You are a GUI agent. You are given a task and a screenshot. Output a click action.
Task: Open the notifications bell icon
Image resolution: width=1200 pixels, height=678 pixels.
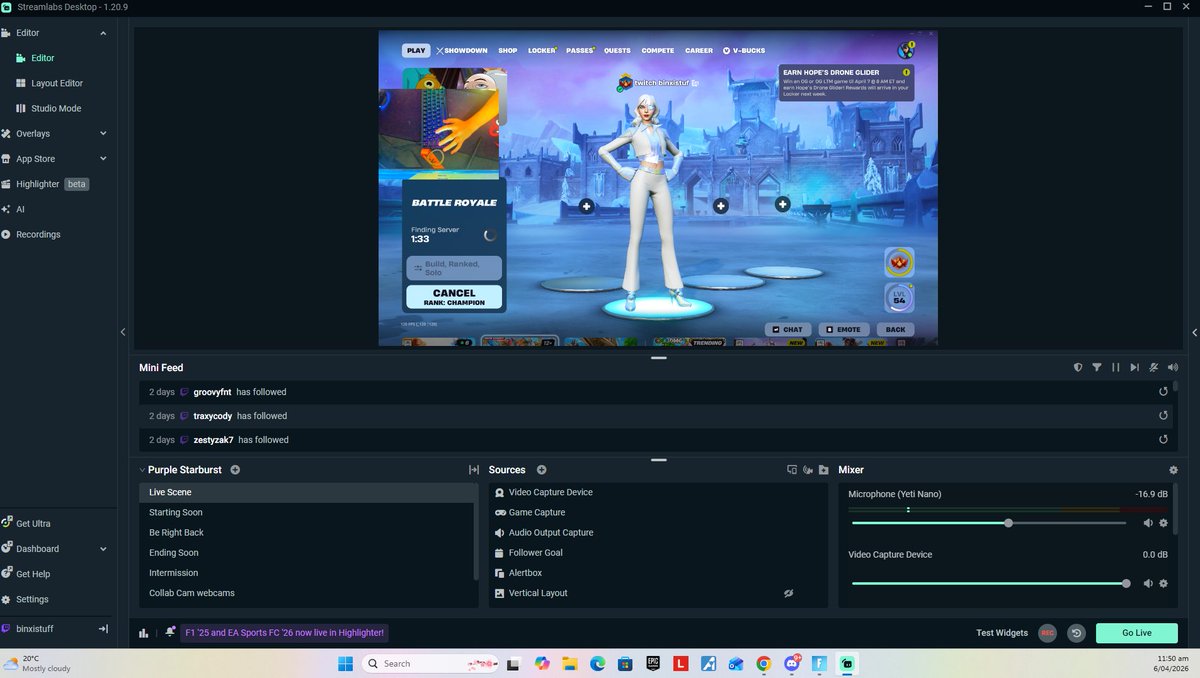click(x=170, y=632)
